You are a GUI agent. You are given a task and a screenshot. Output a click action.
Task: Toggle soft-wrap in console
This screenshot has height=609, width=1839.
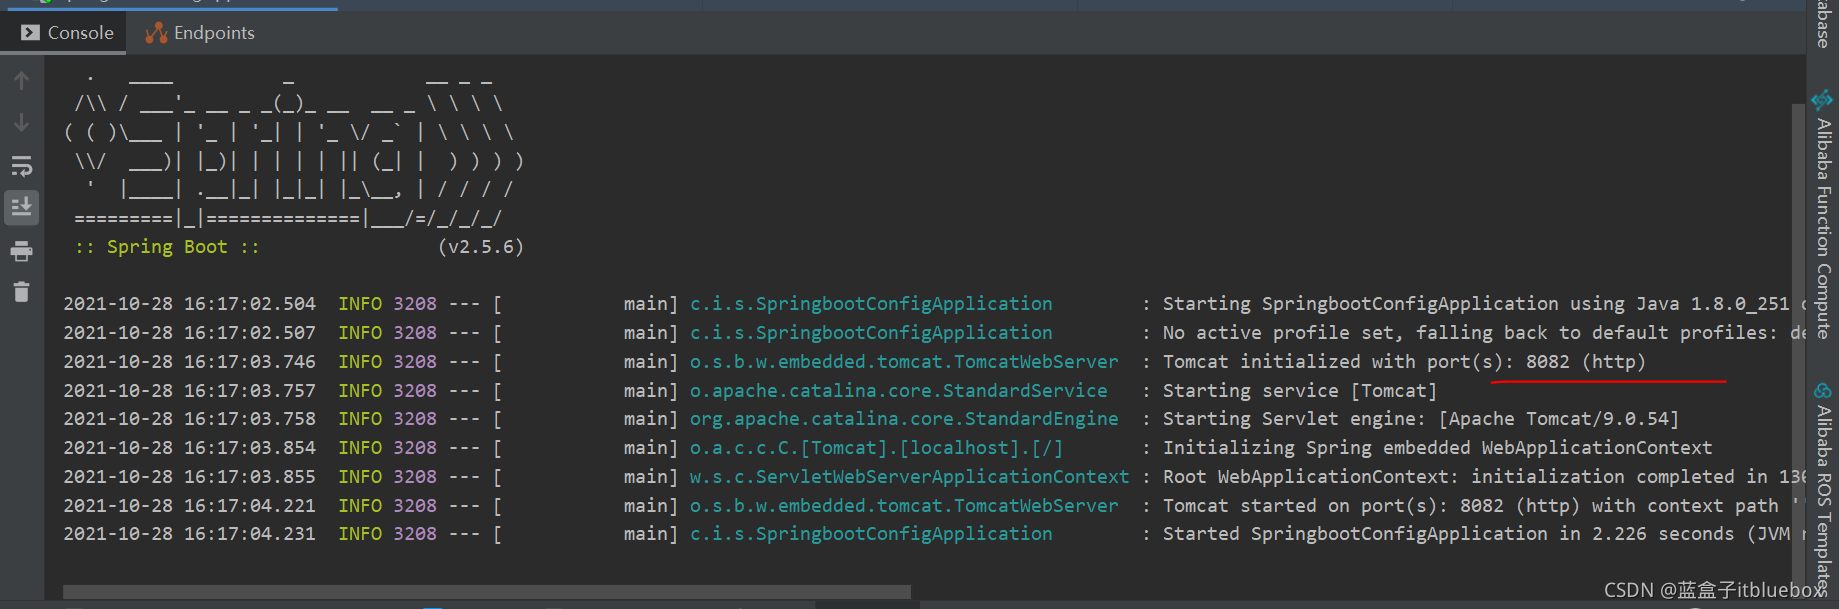(x=21, y=166)
